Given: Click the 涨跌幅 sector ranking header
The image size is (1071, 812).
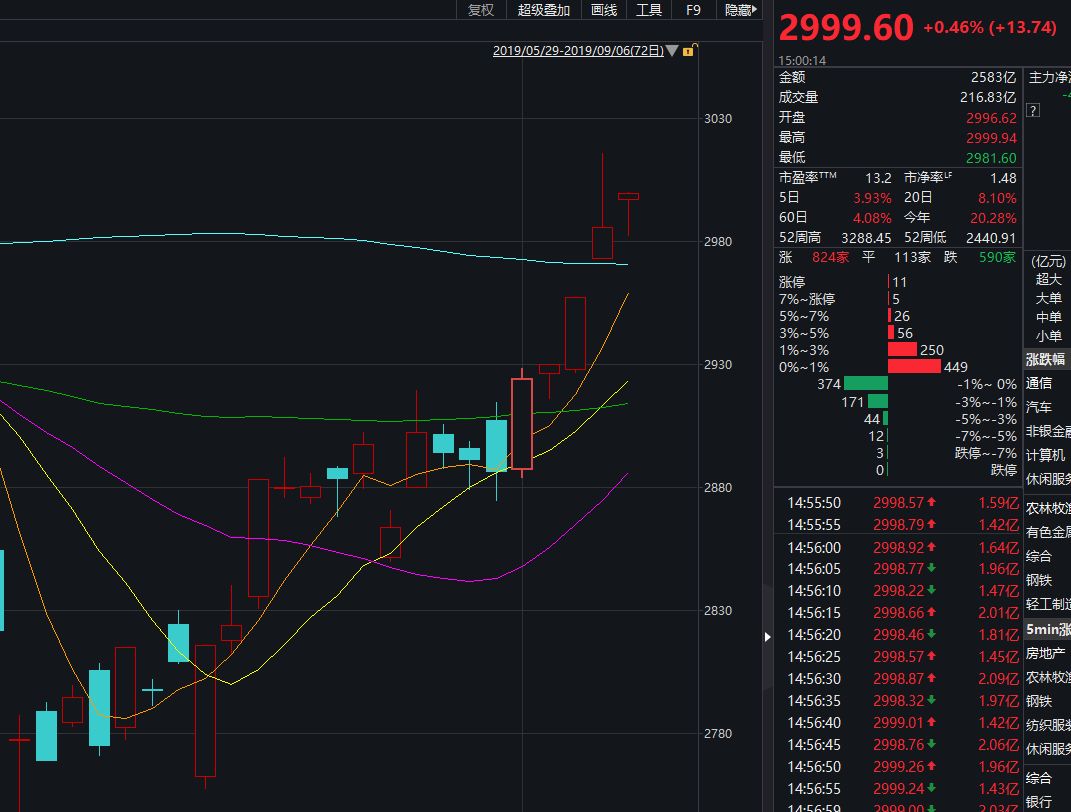Looking at the screenshot, I should click(1046, 359).
